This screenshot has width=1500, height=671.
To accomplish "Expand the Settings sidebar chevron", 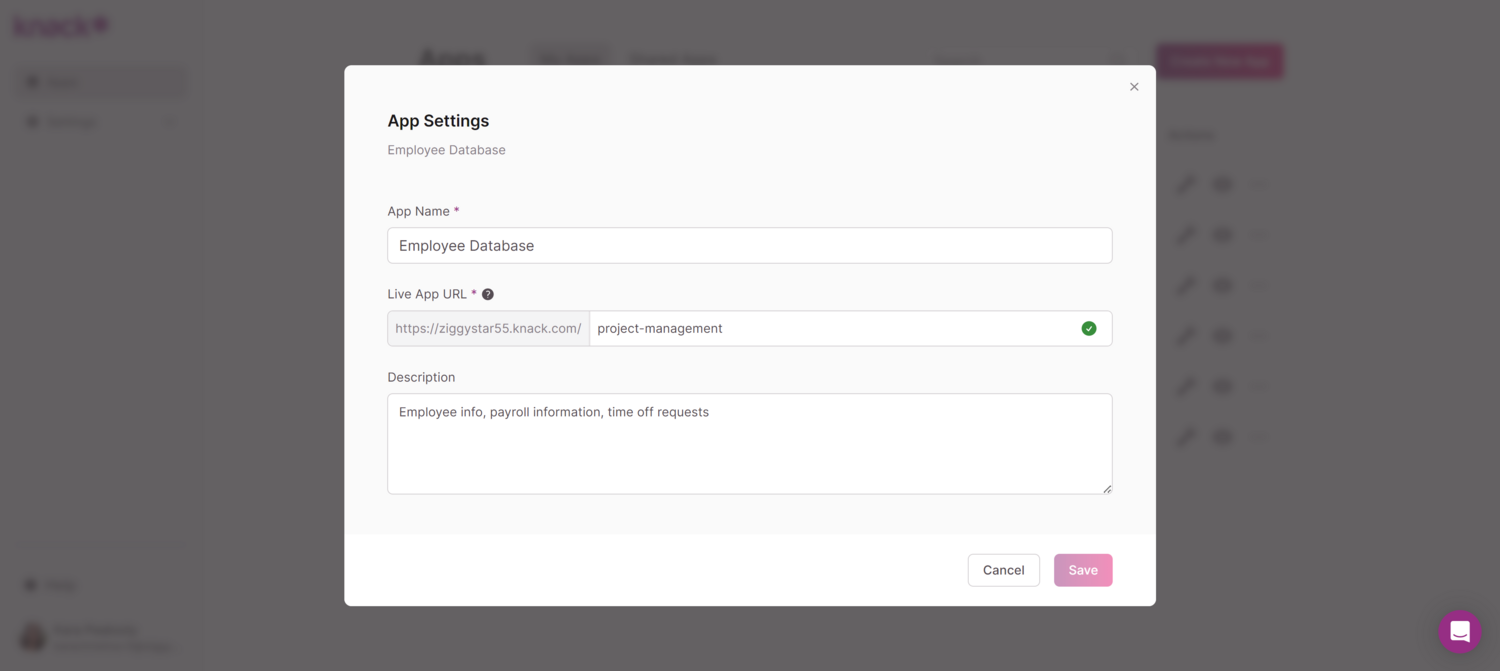I will (x=170, y=122).
